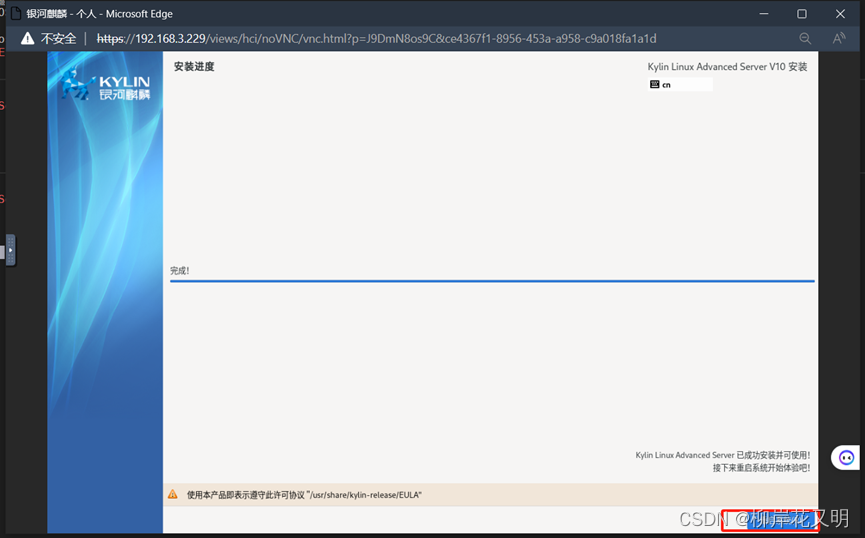Close the Edge window
This screenshot has height=538, width=865.
[840, 14]
